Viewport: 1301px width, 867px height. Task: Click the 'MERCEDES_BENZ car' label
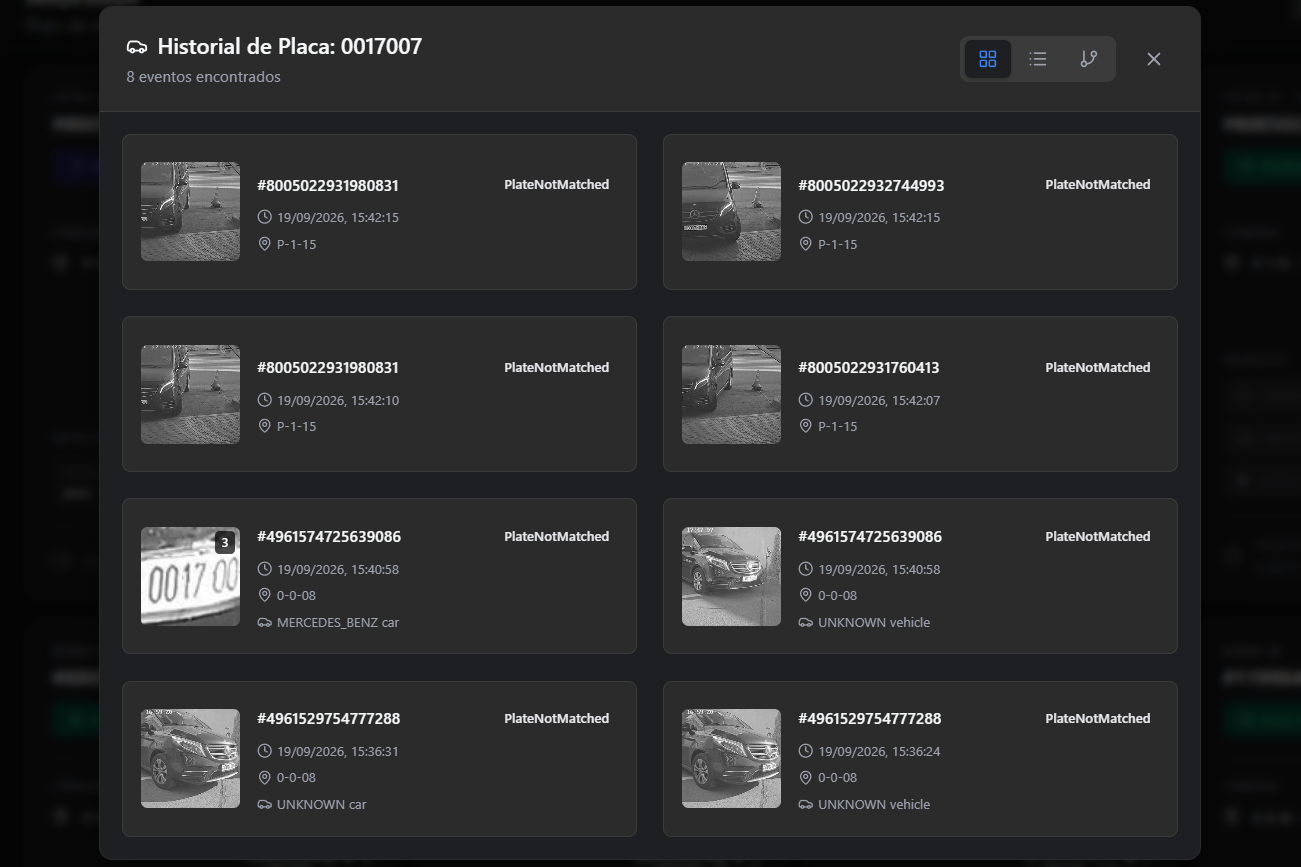click(338, 622)
